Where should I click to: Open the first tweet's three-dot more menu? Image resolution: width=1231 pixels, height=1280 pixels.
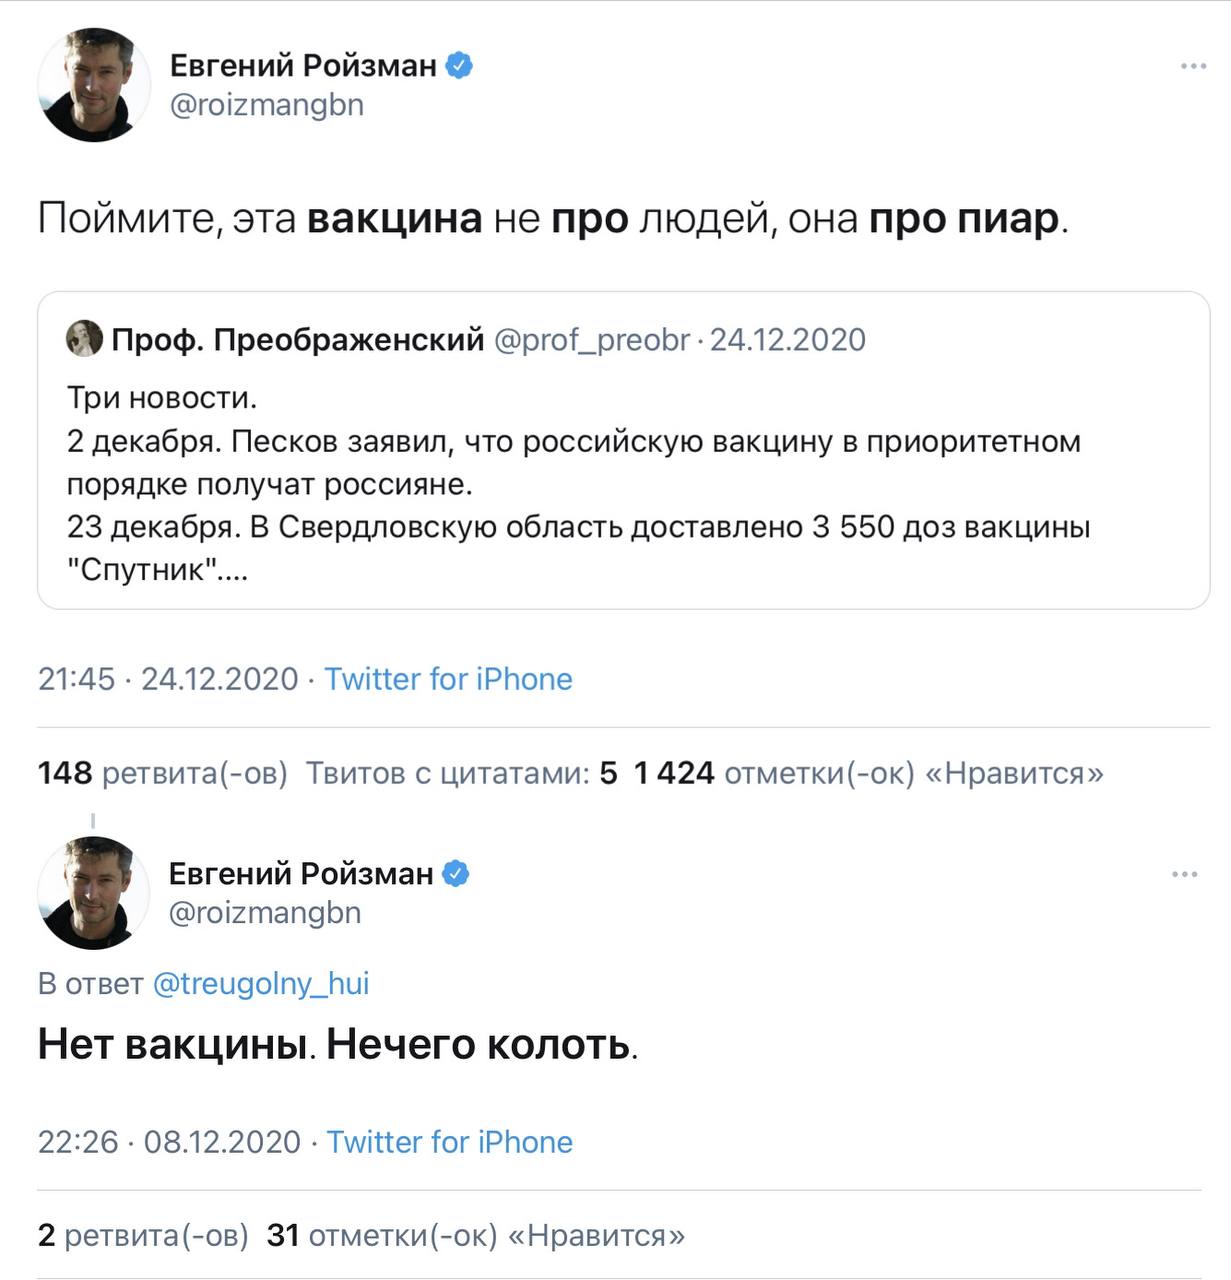[1193, 66]
